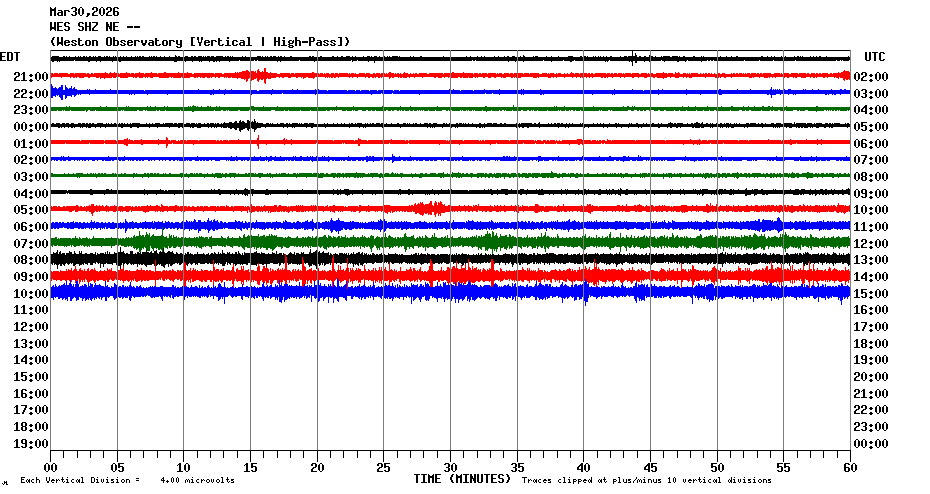This screenshot has height=494, width=930.
Task: Pick the 60 minute tick on time axis
Action: (x=849, y=467)
